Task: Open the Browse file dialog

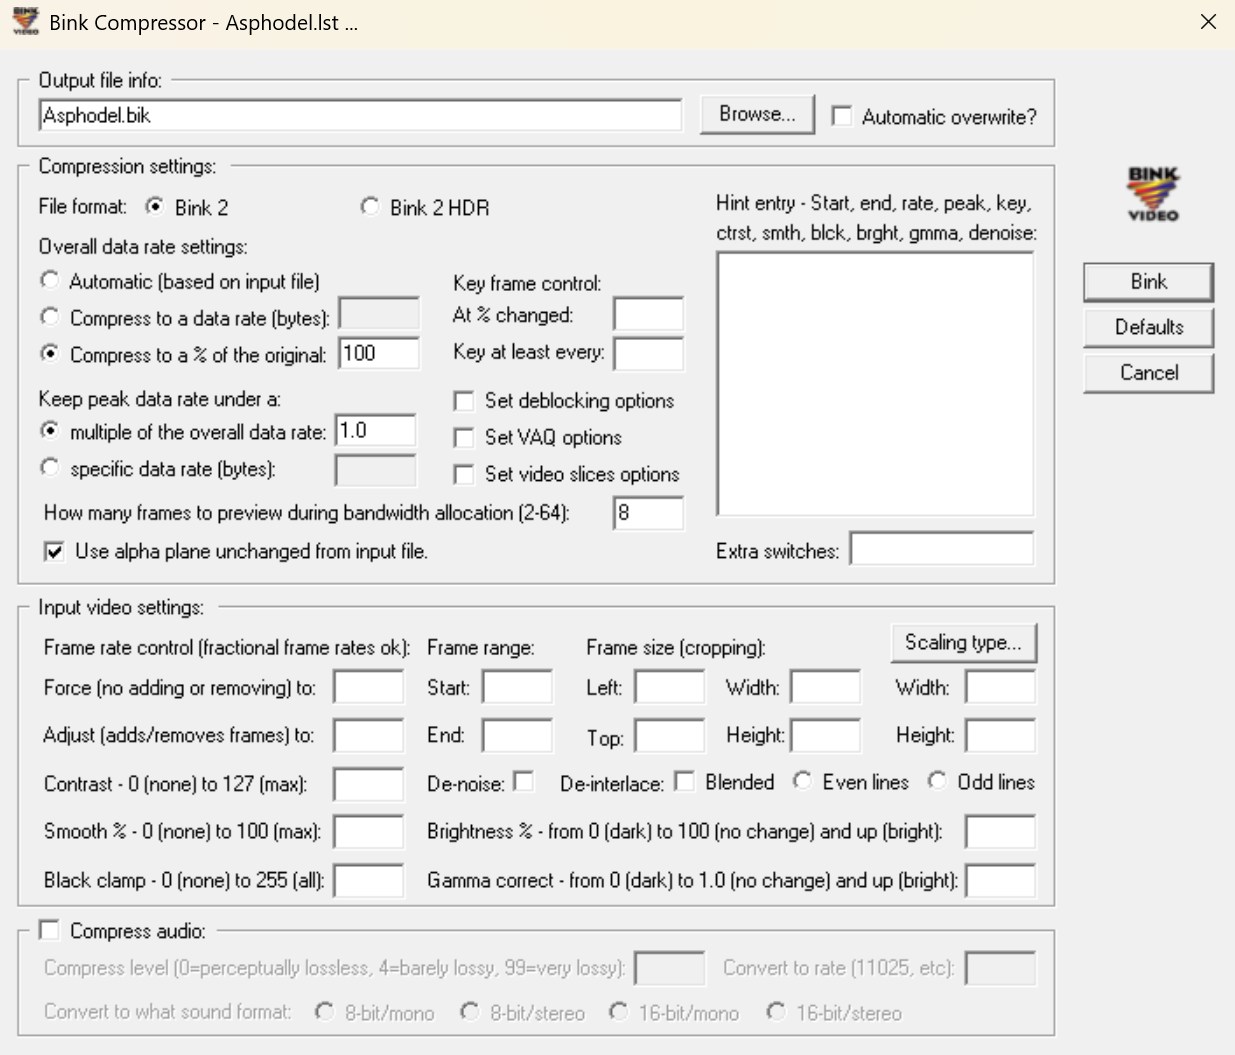Action: [x=757, y=115]
